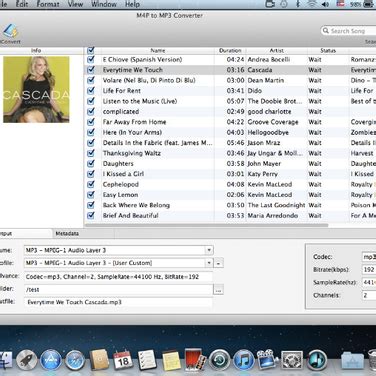Screen dimensions: 376x376
Task: Launch iTunes from the Dock
Action: 244,360
